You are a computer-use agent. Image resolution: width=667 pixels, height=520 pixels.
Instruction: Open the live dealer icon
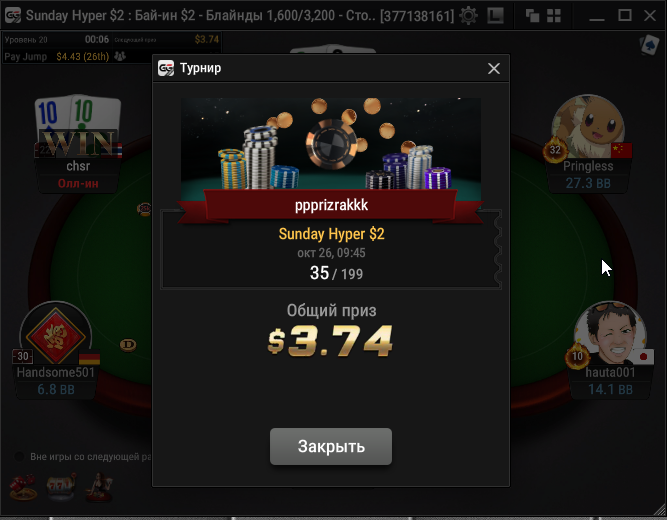click(99, 487)
